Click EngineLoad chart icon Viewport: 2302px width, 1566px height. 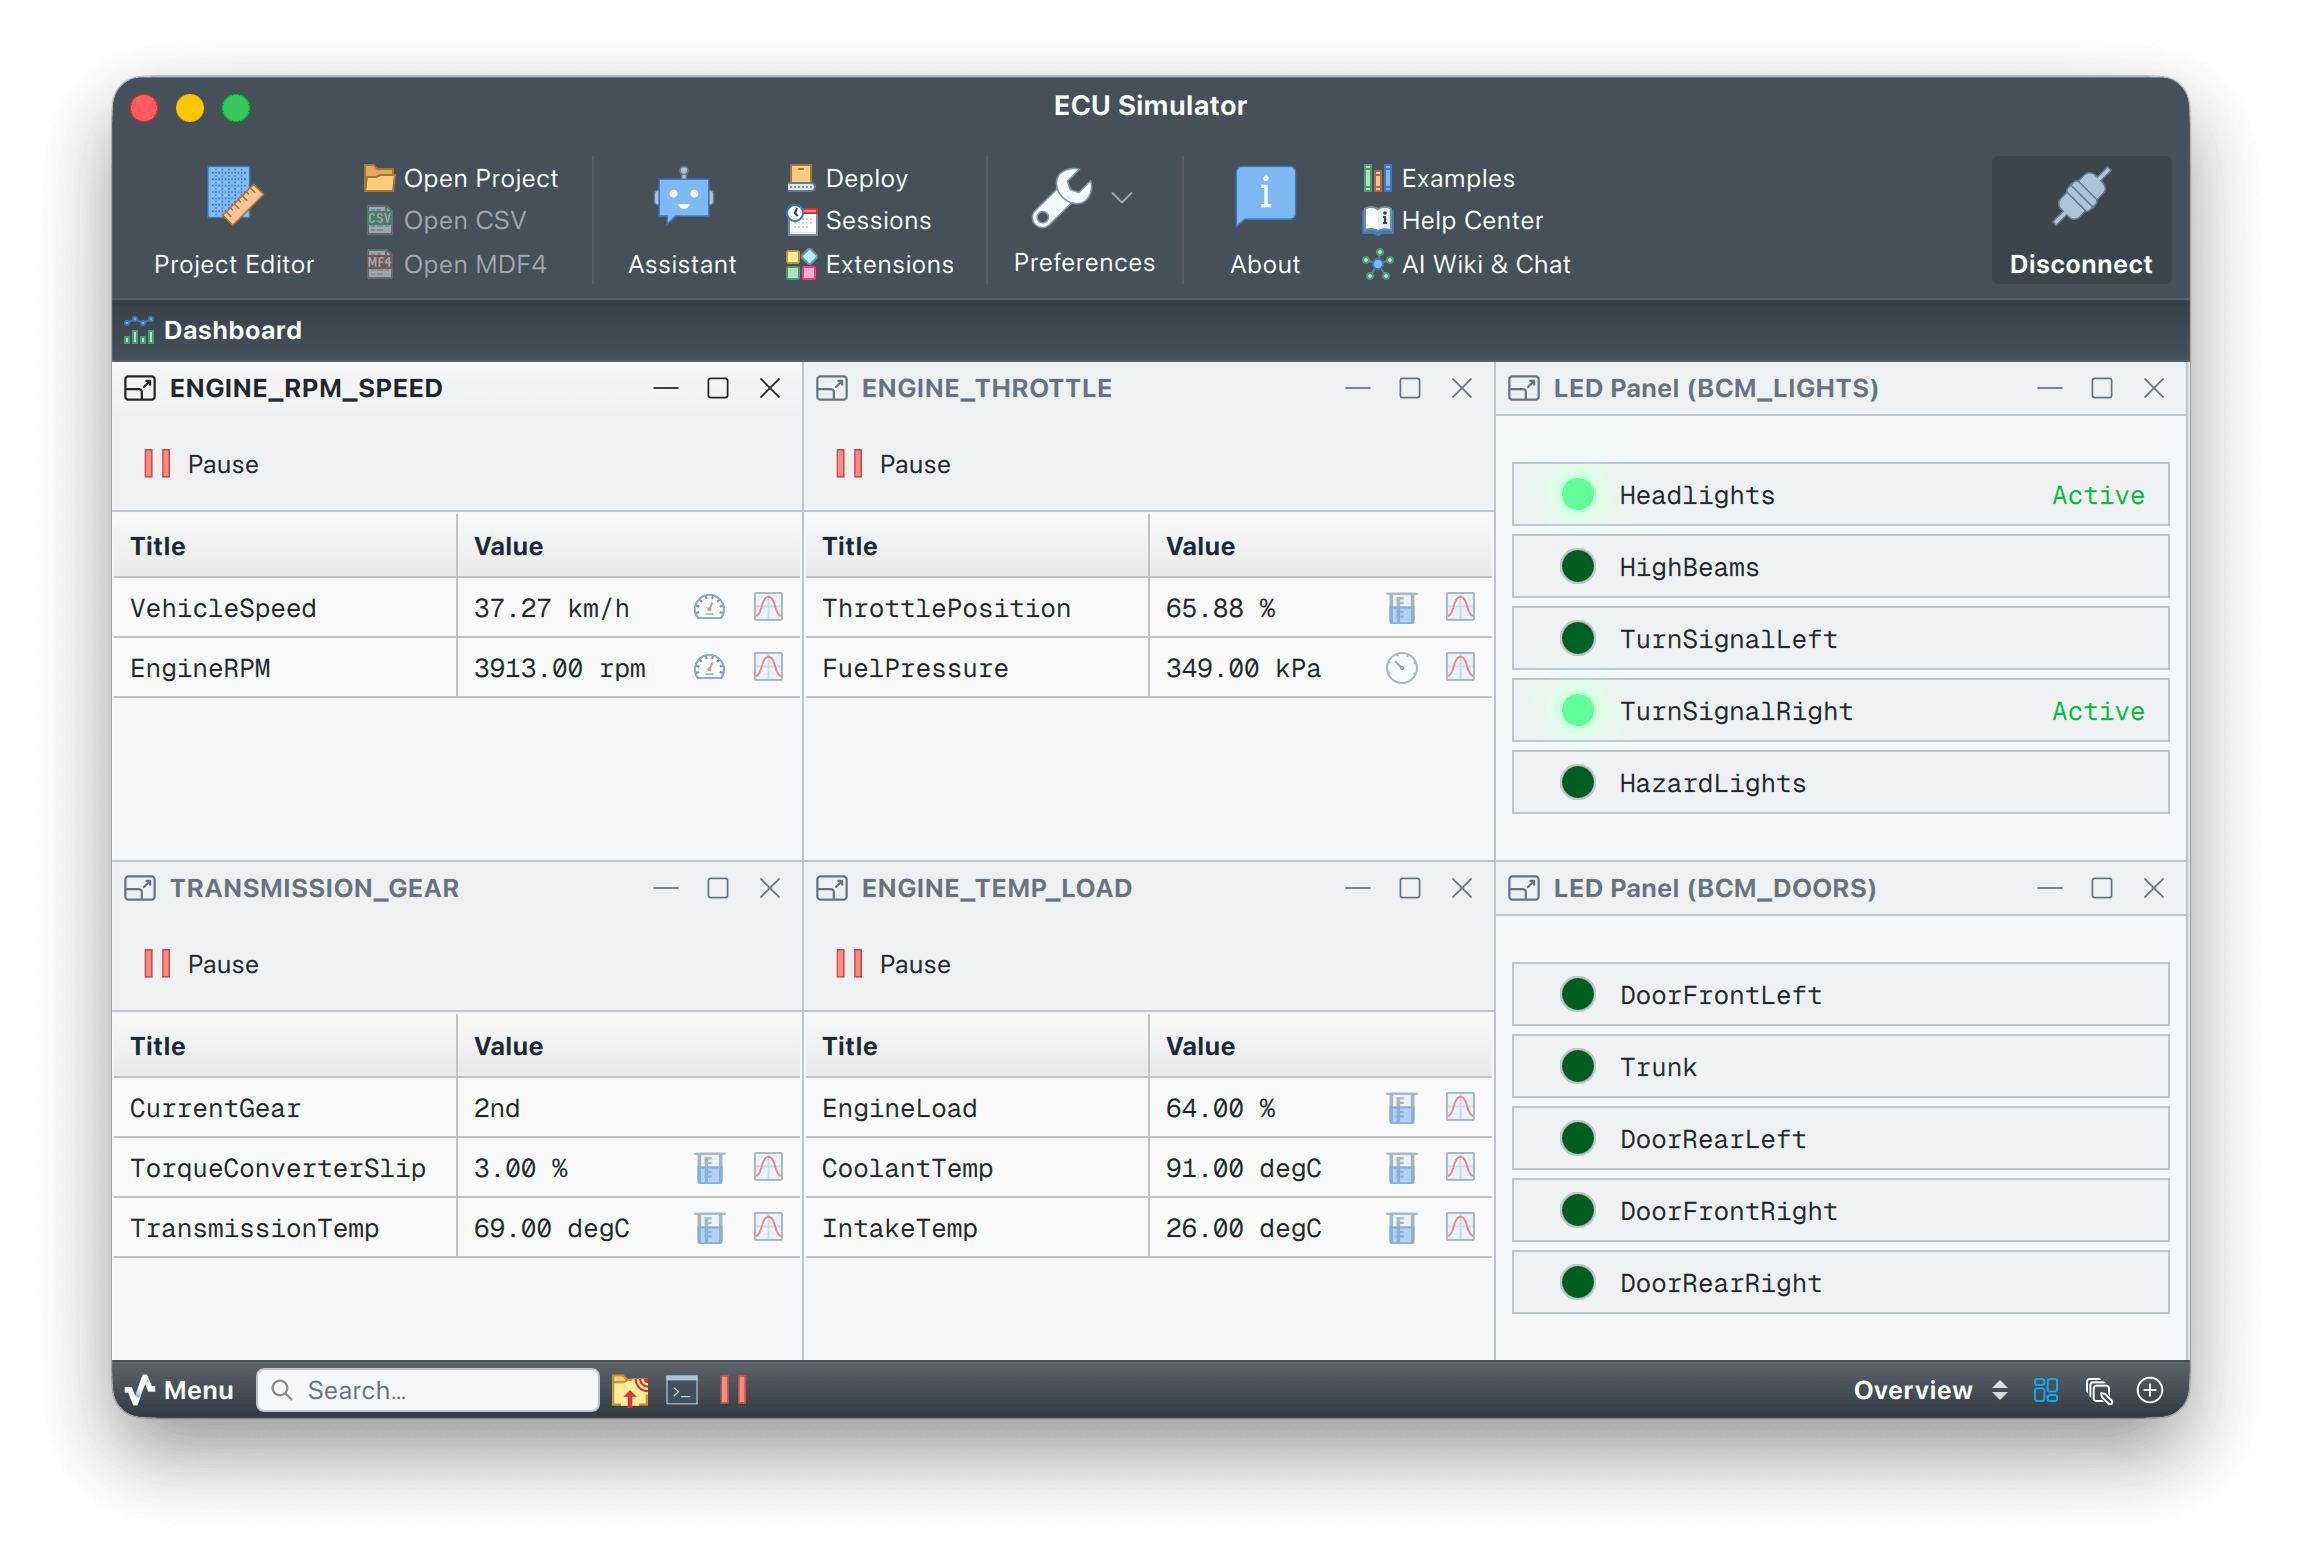[1460, 1107]
